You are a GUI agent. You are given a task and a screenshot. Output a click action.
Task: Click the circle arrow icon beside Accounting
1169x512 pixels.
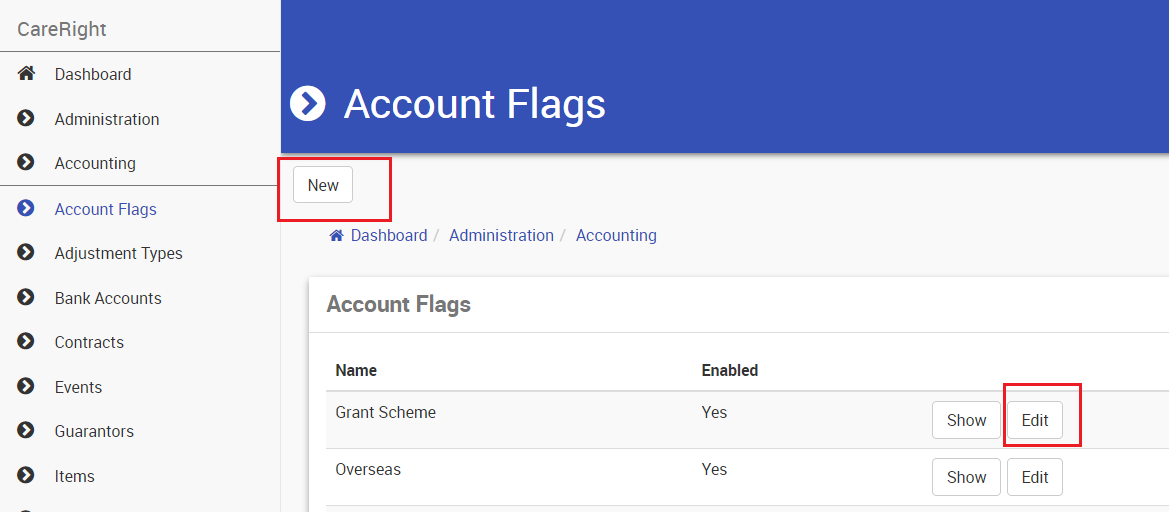27,163
